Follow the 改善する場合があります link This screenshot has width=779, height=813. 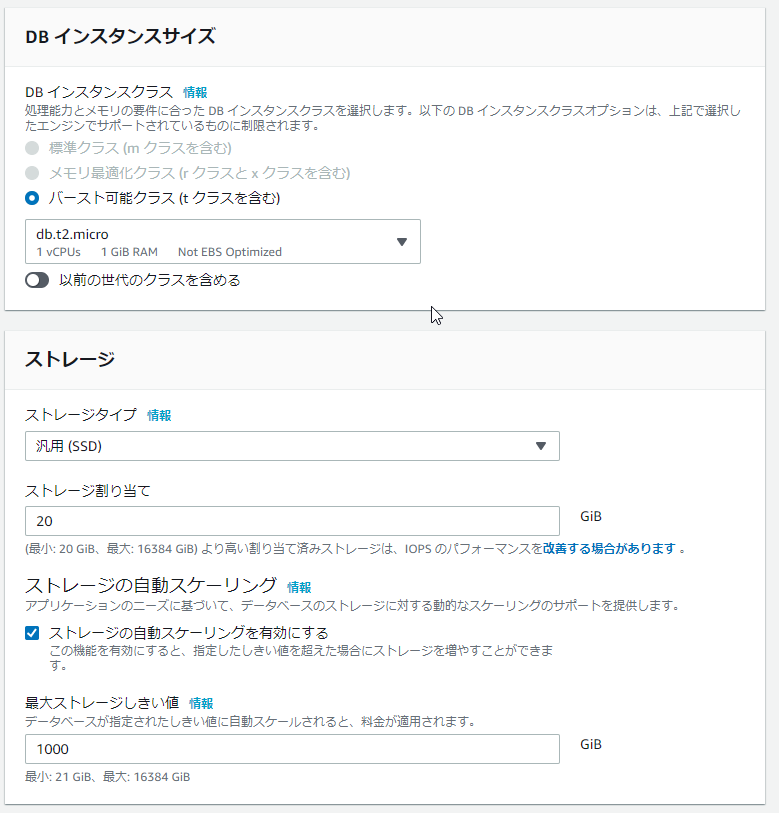tap(609, 549)
